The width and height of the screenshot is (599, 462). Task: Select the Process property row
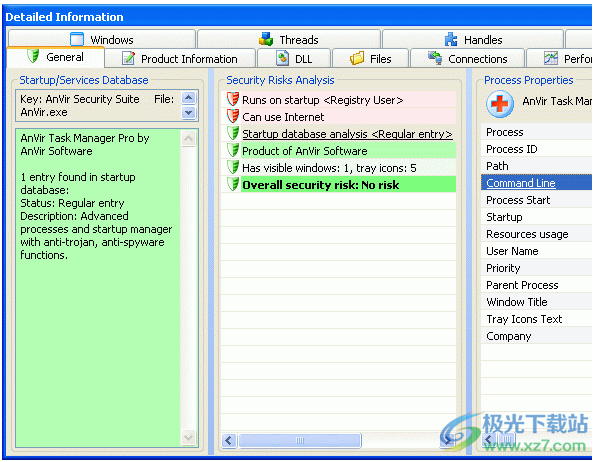tap(536, 132)
